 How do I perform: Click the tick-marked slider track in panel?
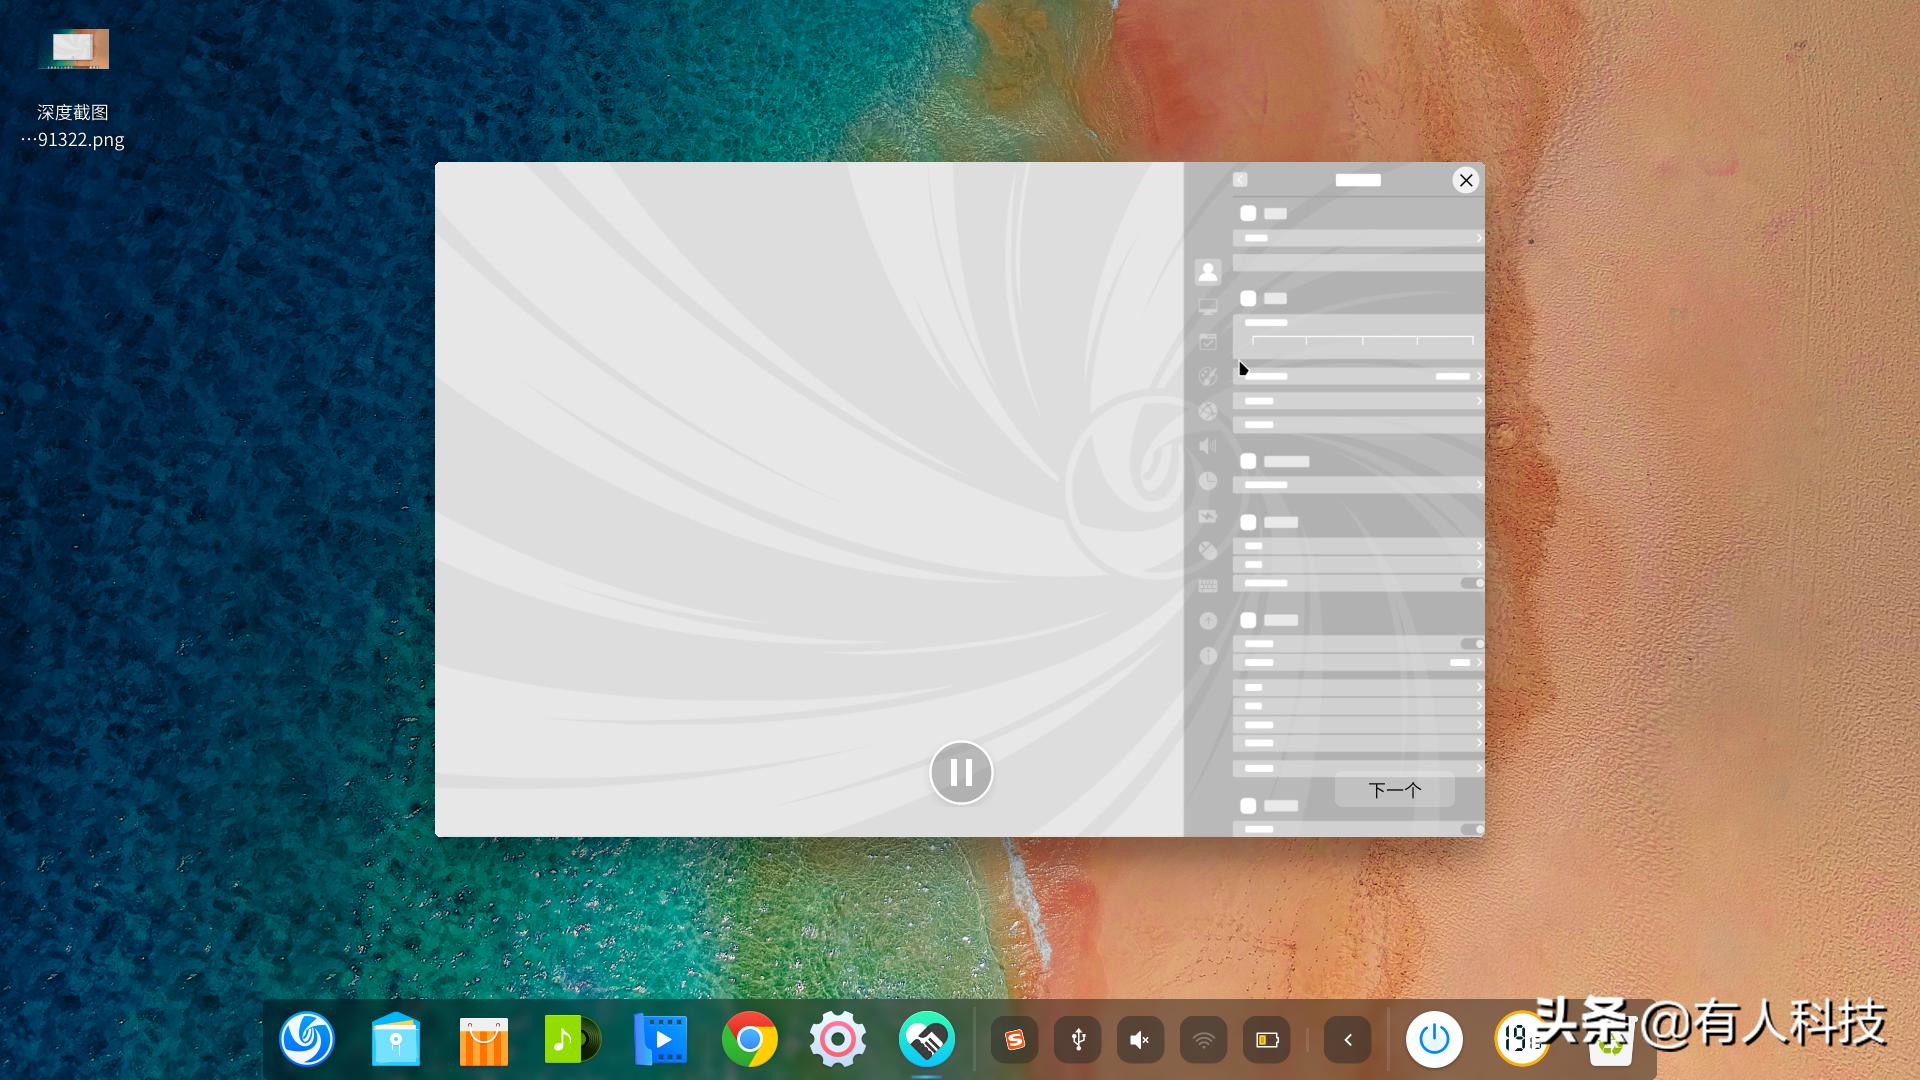[1362, 340]
